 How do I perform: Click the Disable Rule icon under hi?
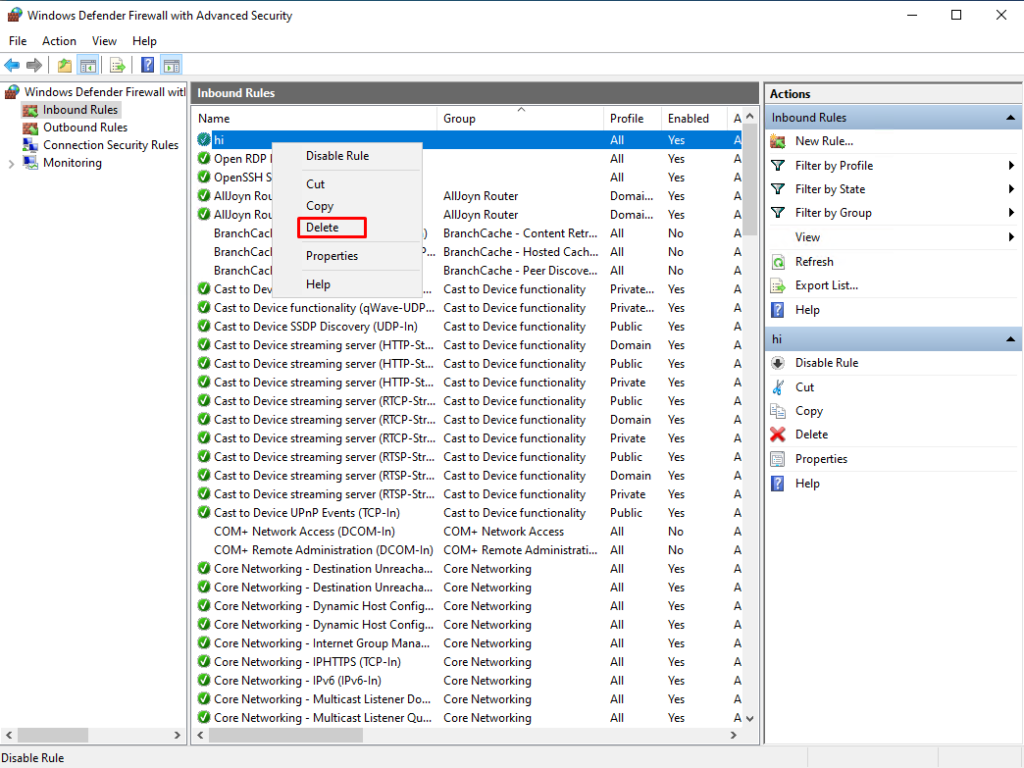click(x=778, y=363)
